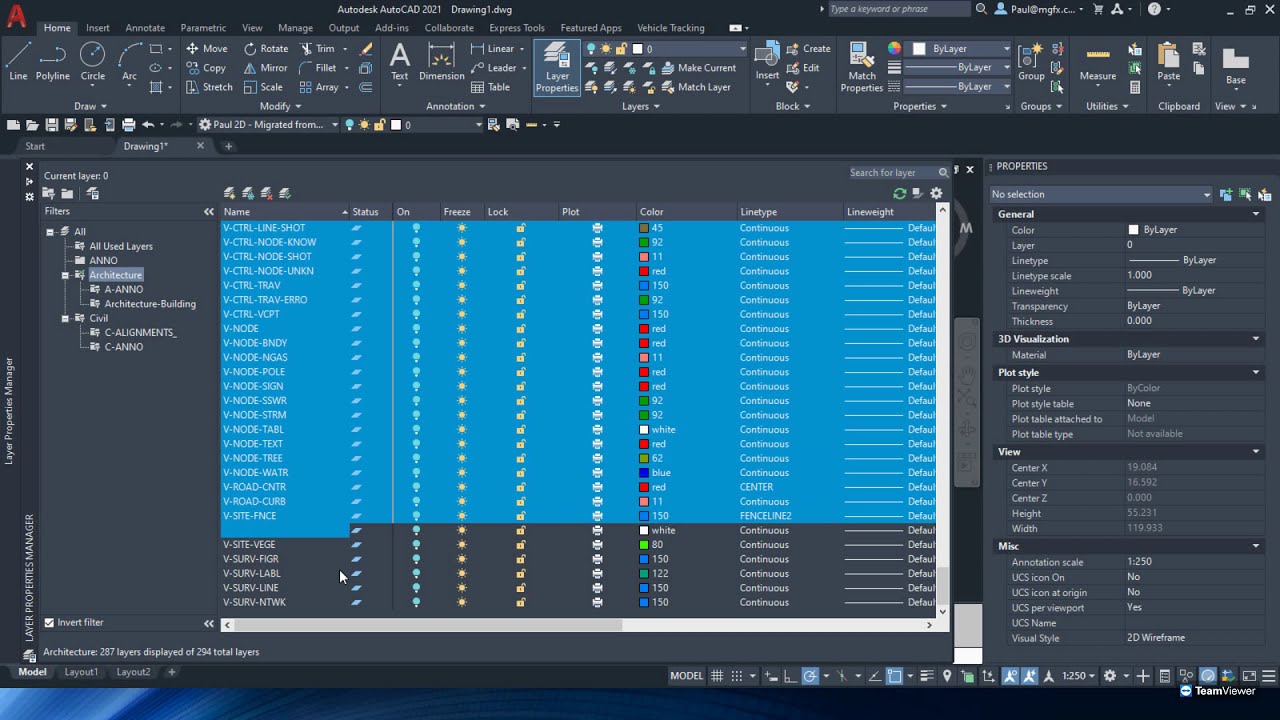
Task: Click the Group tool
Action: (x=1031, y=62)
